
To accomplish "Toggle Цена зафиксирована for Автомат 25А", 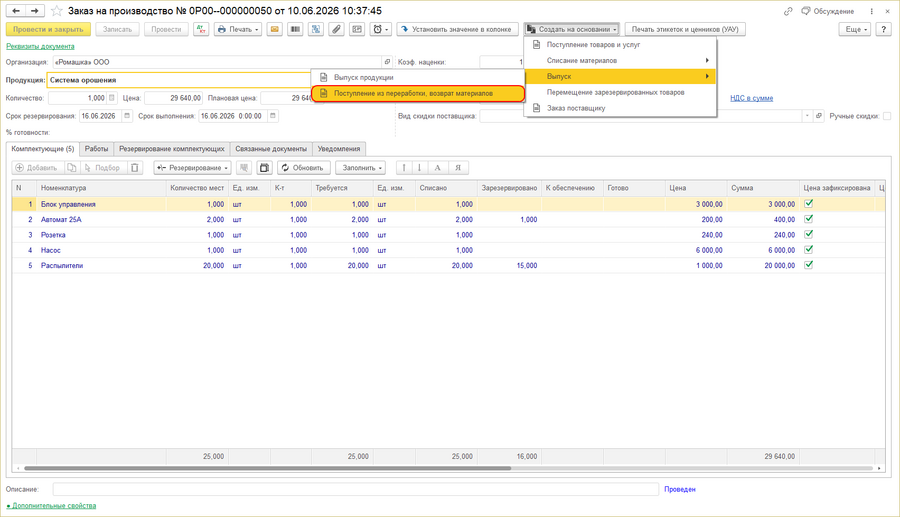I will click(x=809, y=219).
